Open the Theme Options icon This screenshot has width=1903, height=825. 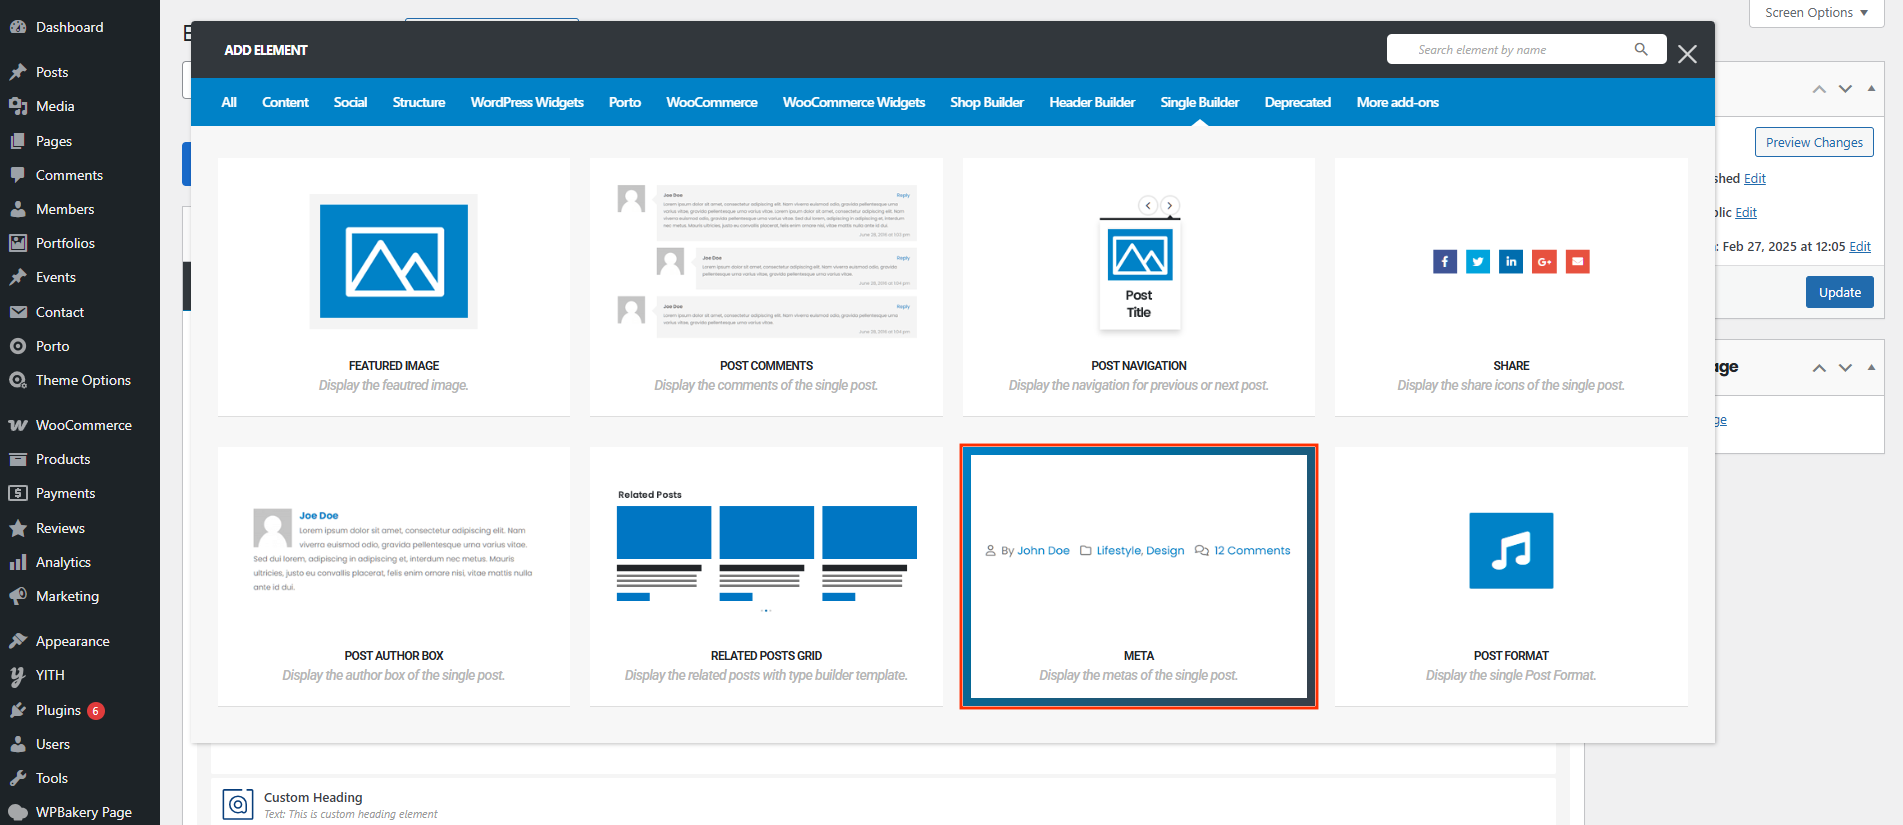[x=18, y=380]
